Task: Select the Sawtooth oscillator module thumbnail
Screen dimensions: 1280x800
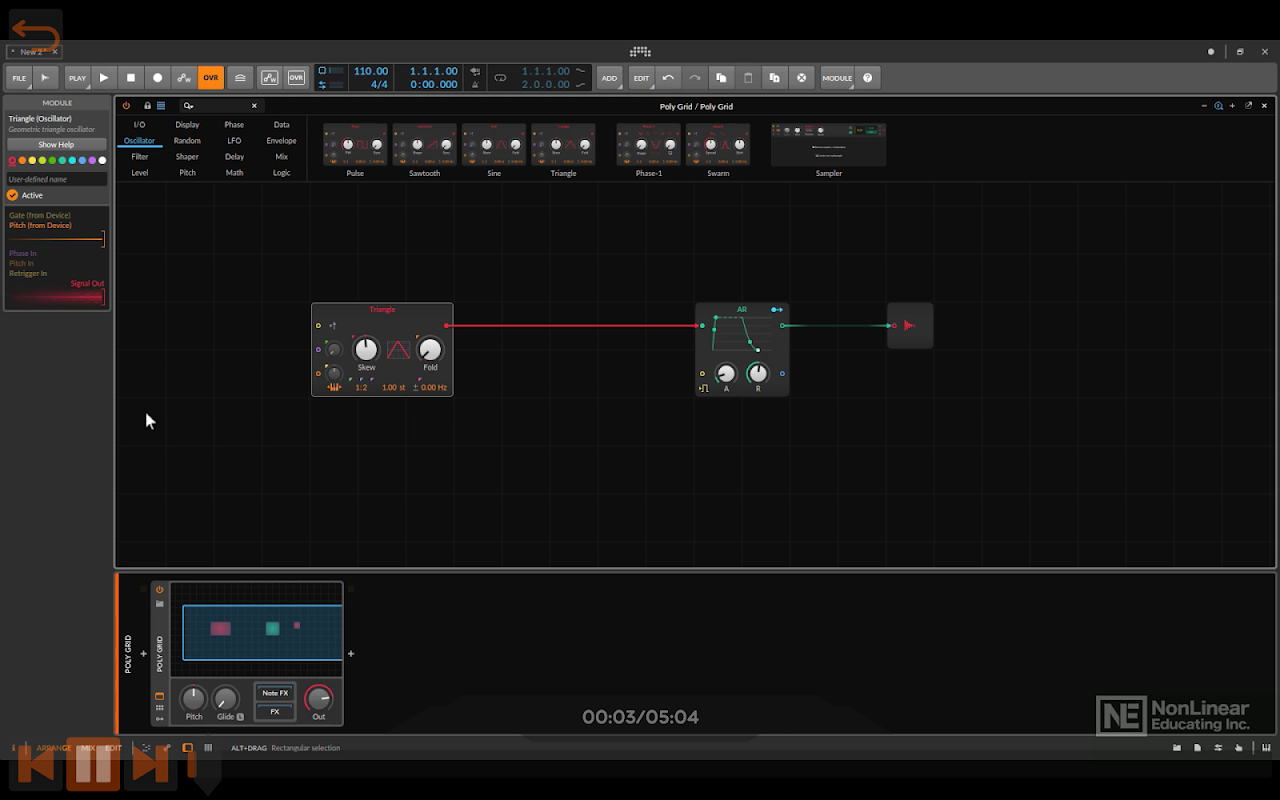Action: pos(424,146)
